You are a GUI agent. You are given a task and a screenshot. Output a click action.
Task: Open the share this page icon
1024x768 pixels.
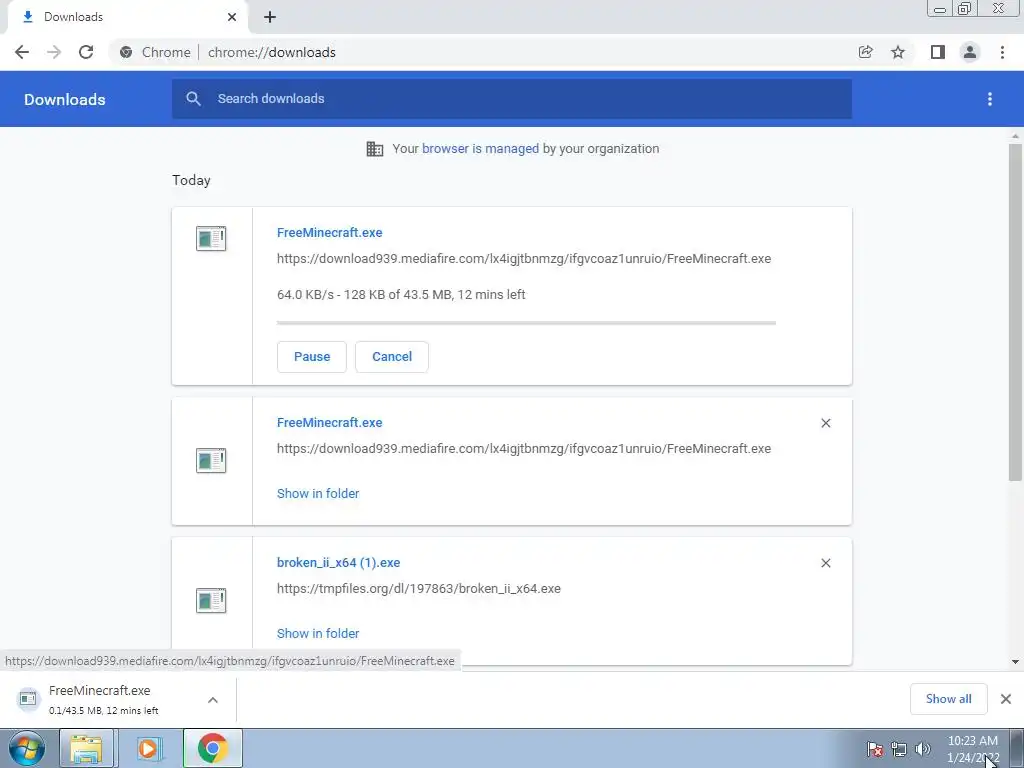[x=865, y=52]
